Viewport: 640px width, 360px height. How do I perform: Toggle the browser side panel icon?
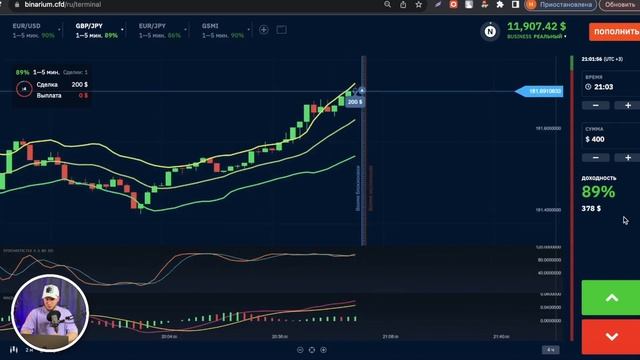[x=516, y=4]
